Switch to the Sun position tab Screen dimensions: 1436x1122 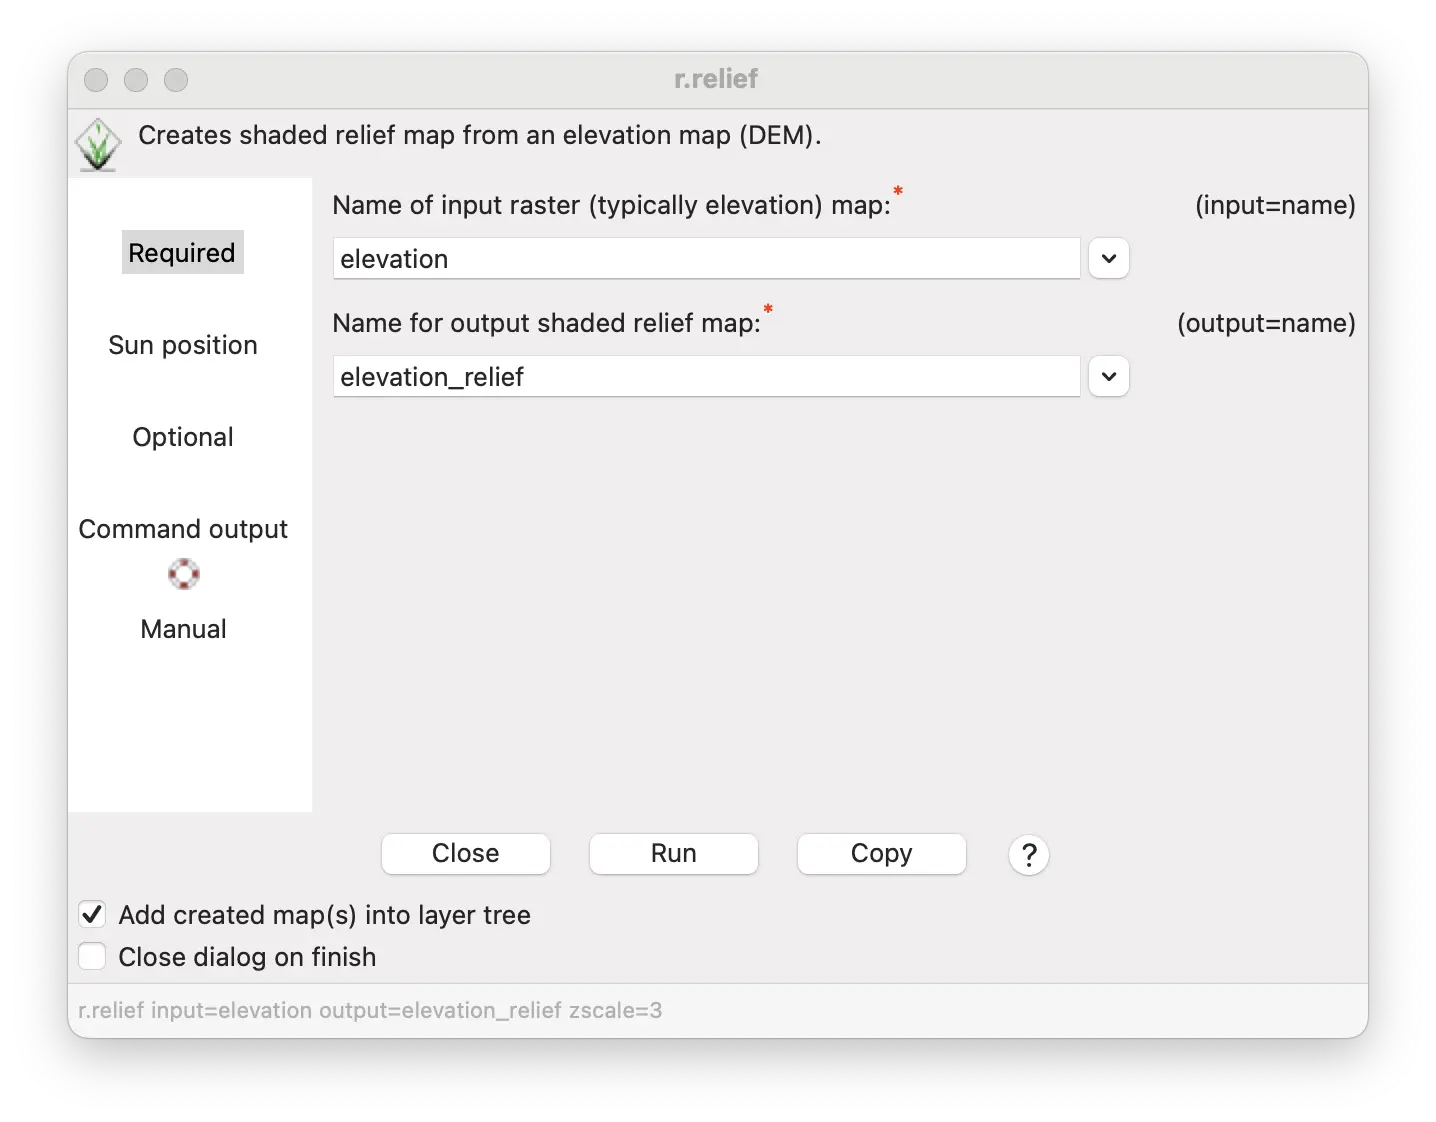(183, 345)
